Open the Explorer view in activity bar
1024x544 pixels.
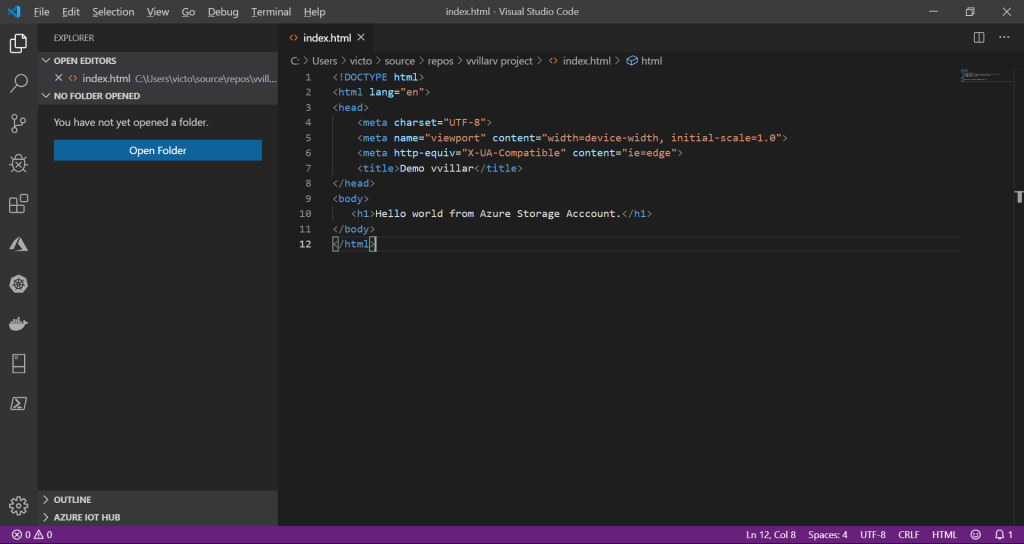pos(18,44)
